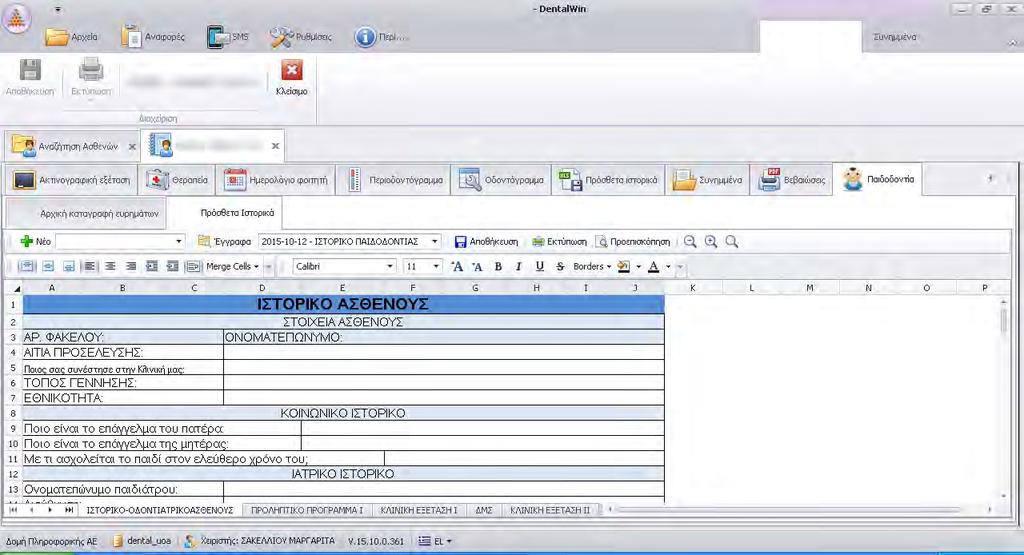Screen dimensions: 1024x555
Task: Click the ribbon Αποθήκευση floppy disk icon
Action: pyautogui.click(x=30, y=71)
